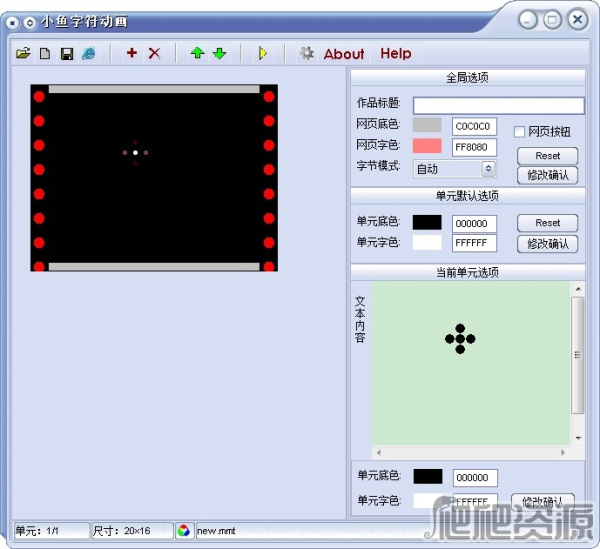The width and height of the screenshot is (600, 549).
Task: Click the 当前单元选项 section header
Action: (468, 272)
